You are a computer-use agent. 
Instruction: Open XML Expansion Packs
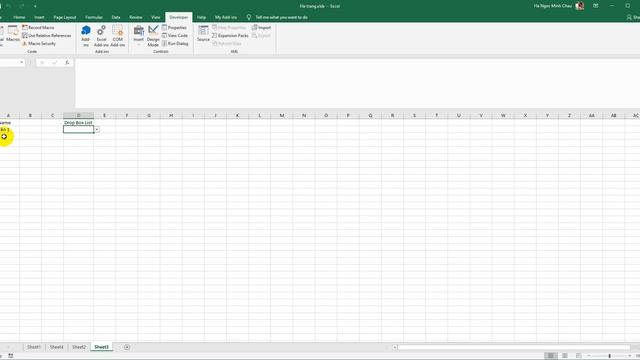(230, 36)
